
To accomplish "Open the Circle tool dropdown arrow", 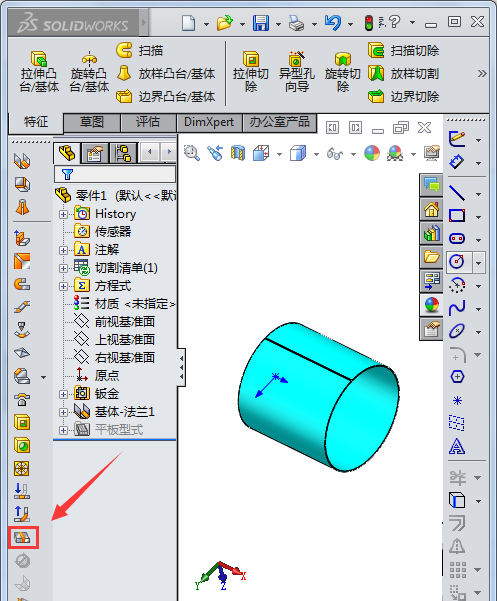I will [479, 263].
